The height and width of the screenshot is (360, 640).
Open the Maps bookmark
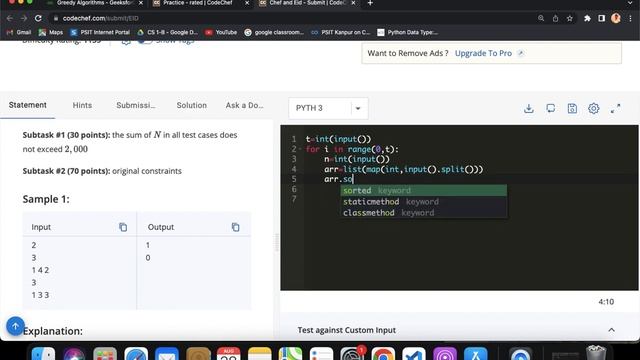point(51,32)
